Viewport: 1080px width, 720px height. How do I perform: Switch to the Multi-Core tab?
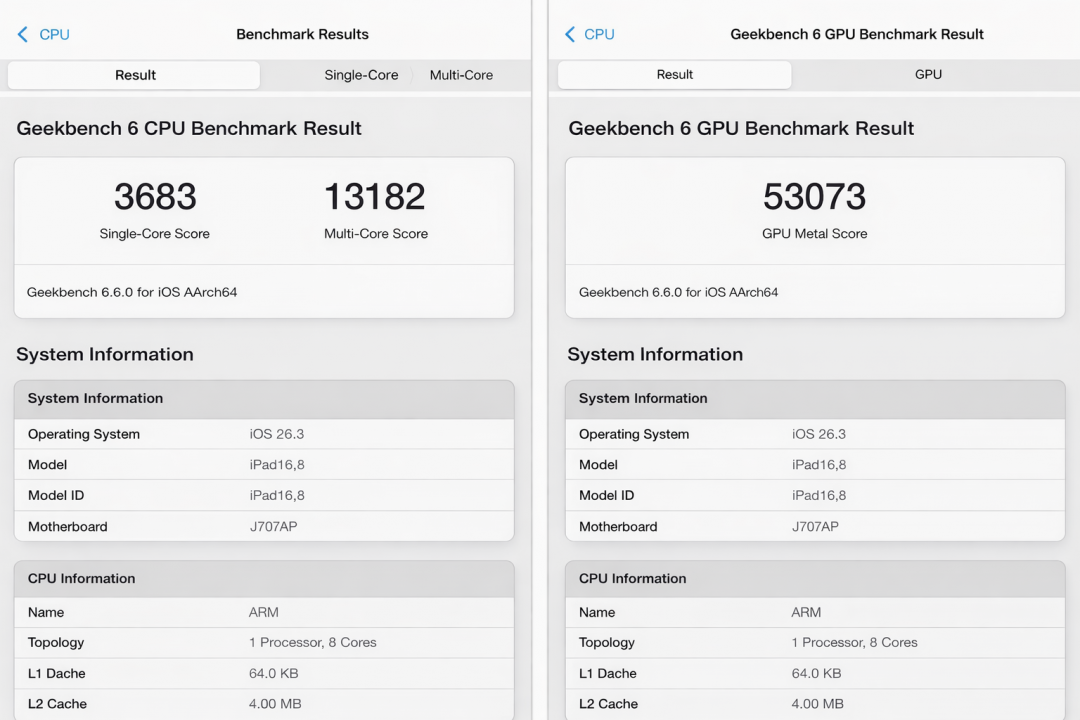point(461,75)
